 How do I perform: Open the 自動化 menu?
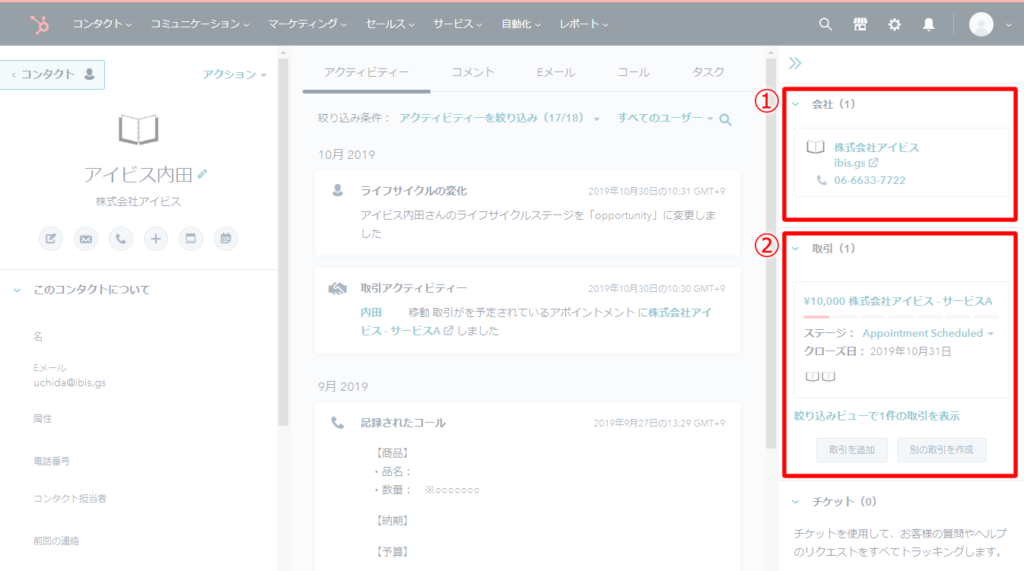click(520, 24)
